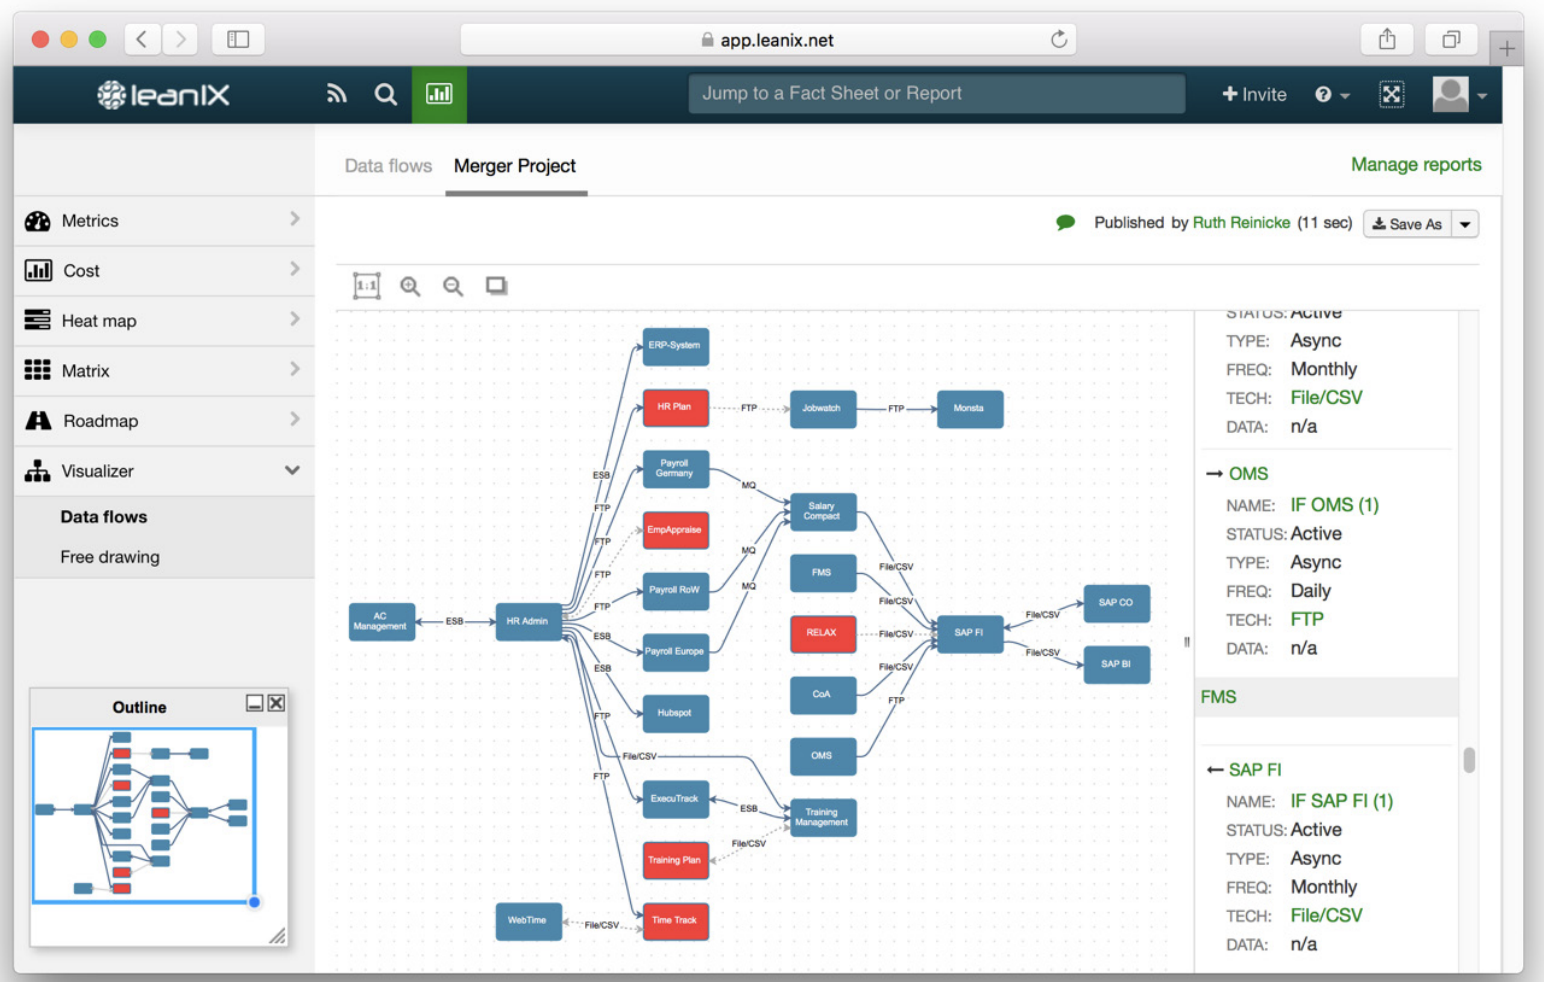Select the Salary Compact node
The image size is (1544, 982).
pyautogui.click(x=822, y=511)
